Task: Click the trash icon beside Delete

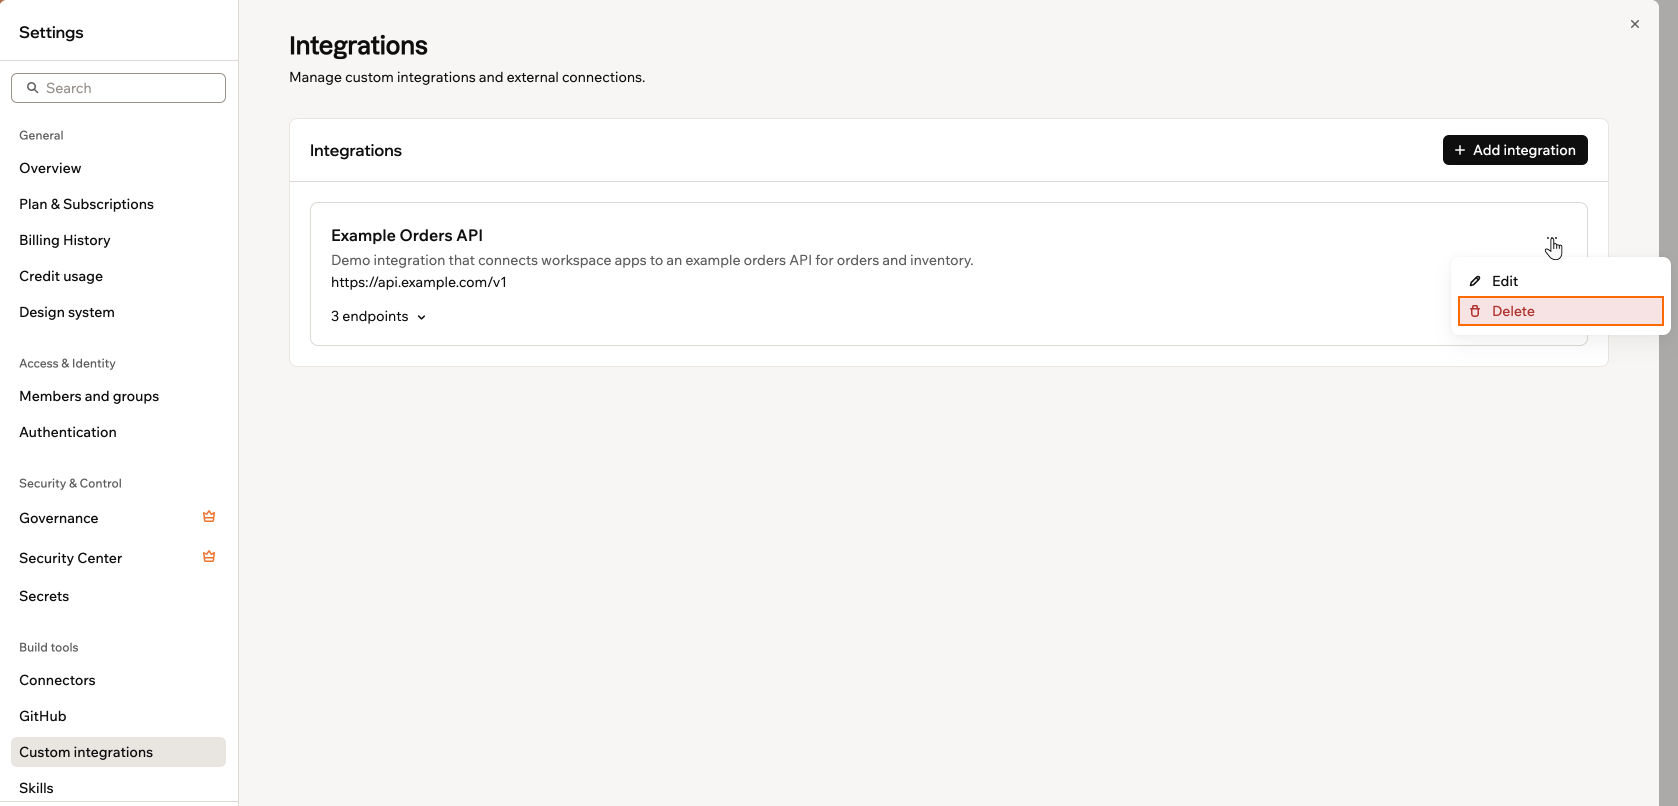Action: (1474, 311)
